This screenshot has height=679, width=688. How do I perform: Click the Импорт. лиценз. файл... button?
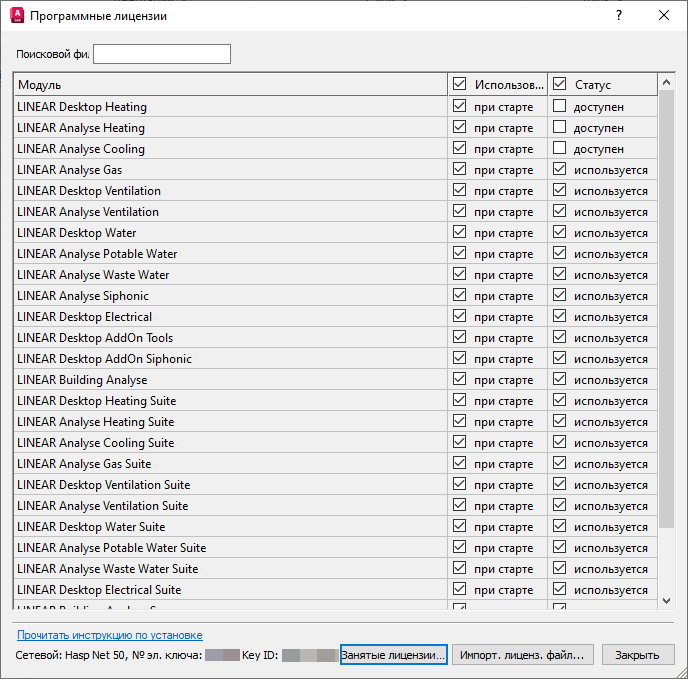point(523,655)
